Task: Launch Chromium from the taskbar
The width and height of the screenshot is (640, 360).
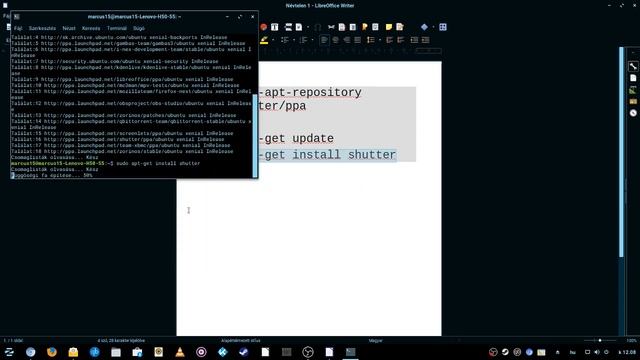Action: [31, 352]
